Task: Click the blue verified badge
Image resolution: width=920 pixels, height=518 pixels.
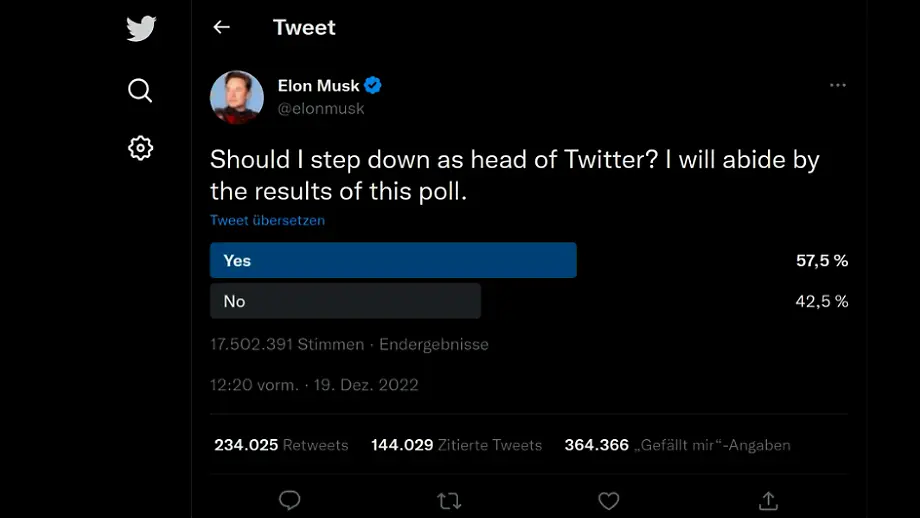Action: point(373,86)
